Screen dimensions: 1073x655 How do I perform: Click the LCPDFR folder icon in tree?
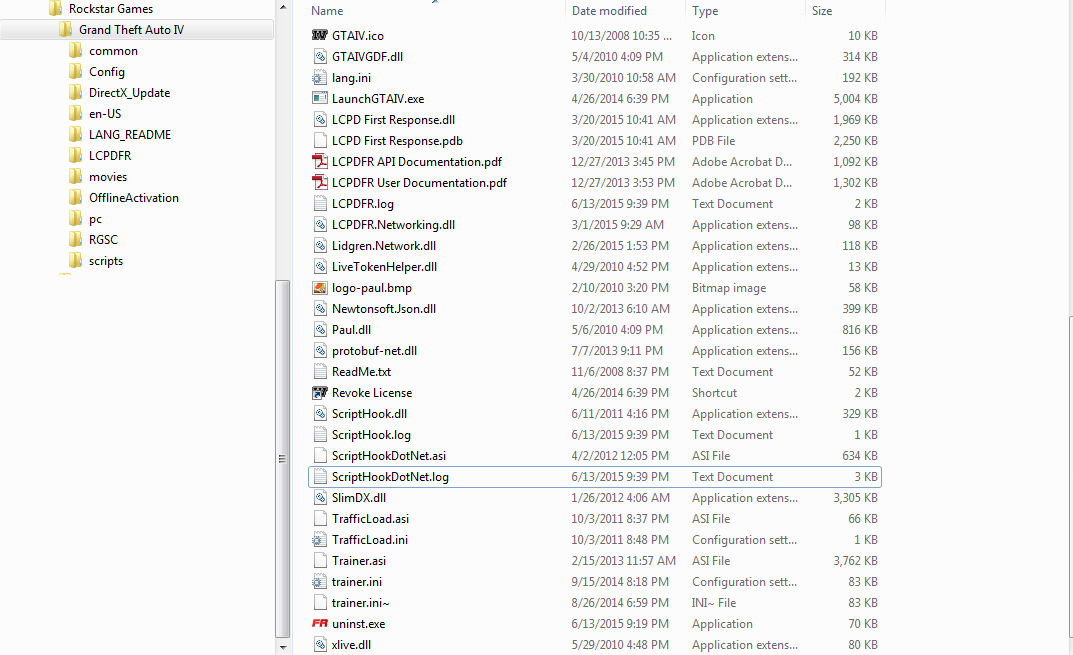pos(75,155)
